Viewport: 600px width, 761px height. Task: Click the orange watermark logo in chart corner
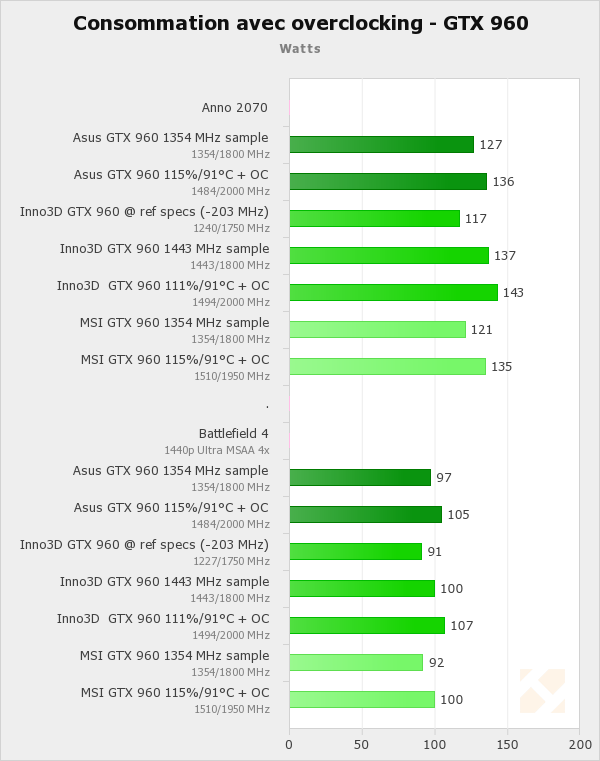(x=542, y=691)
